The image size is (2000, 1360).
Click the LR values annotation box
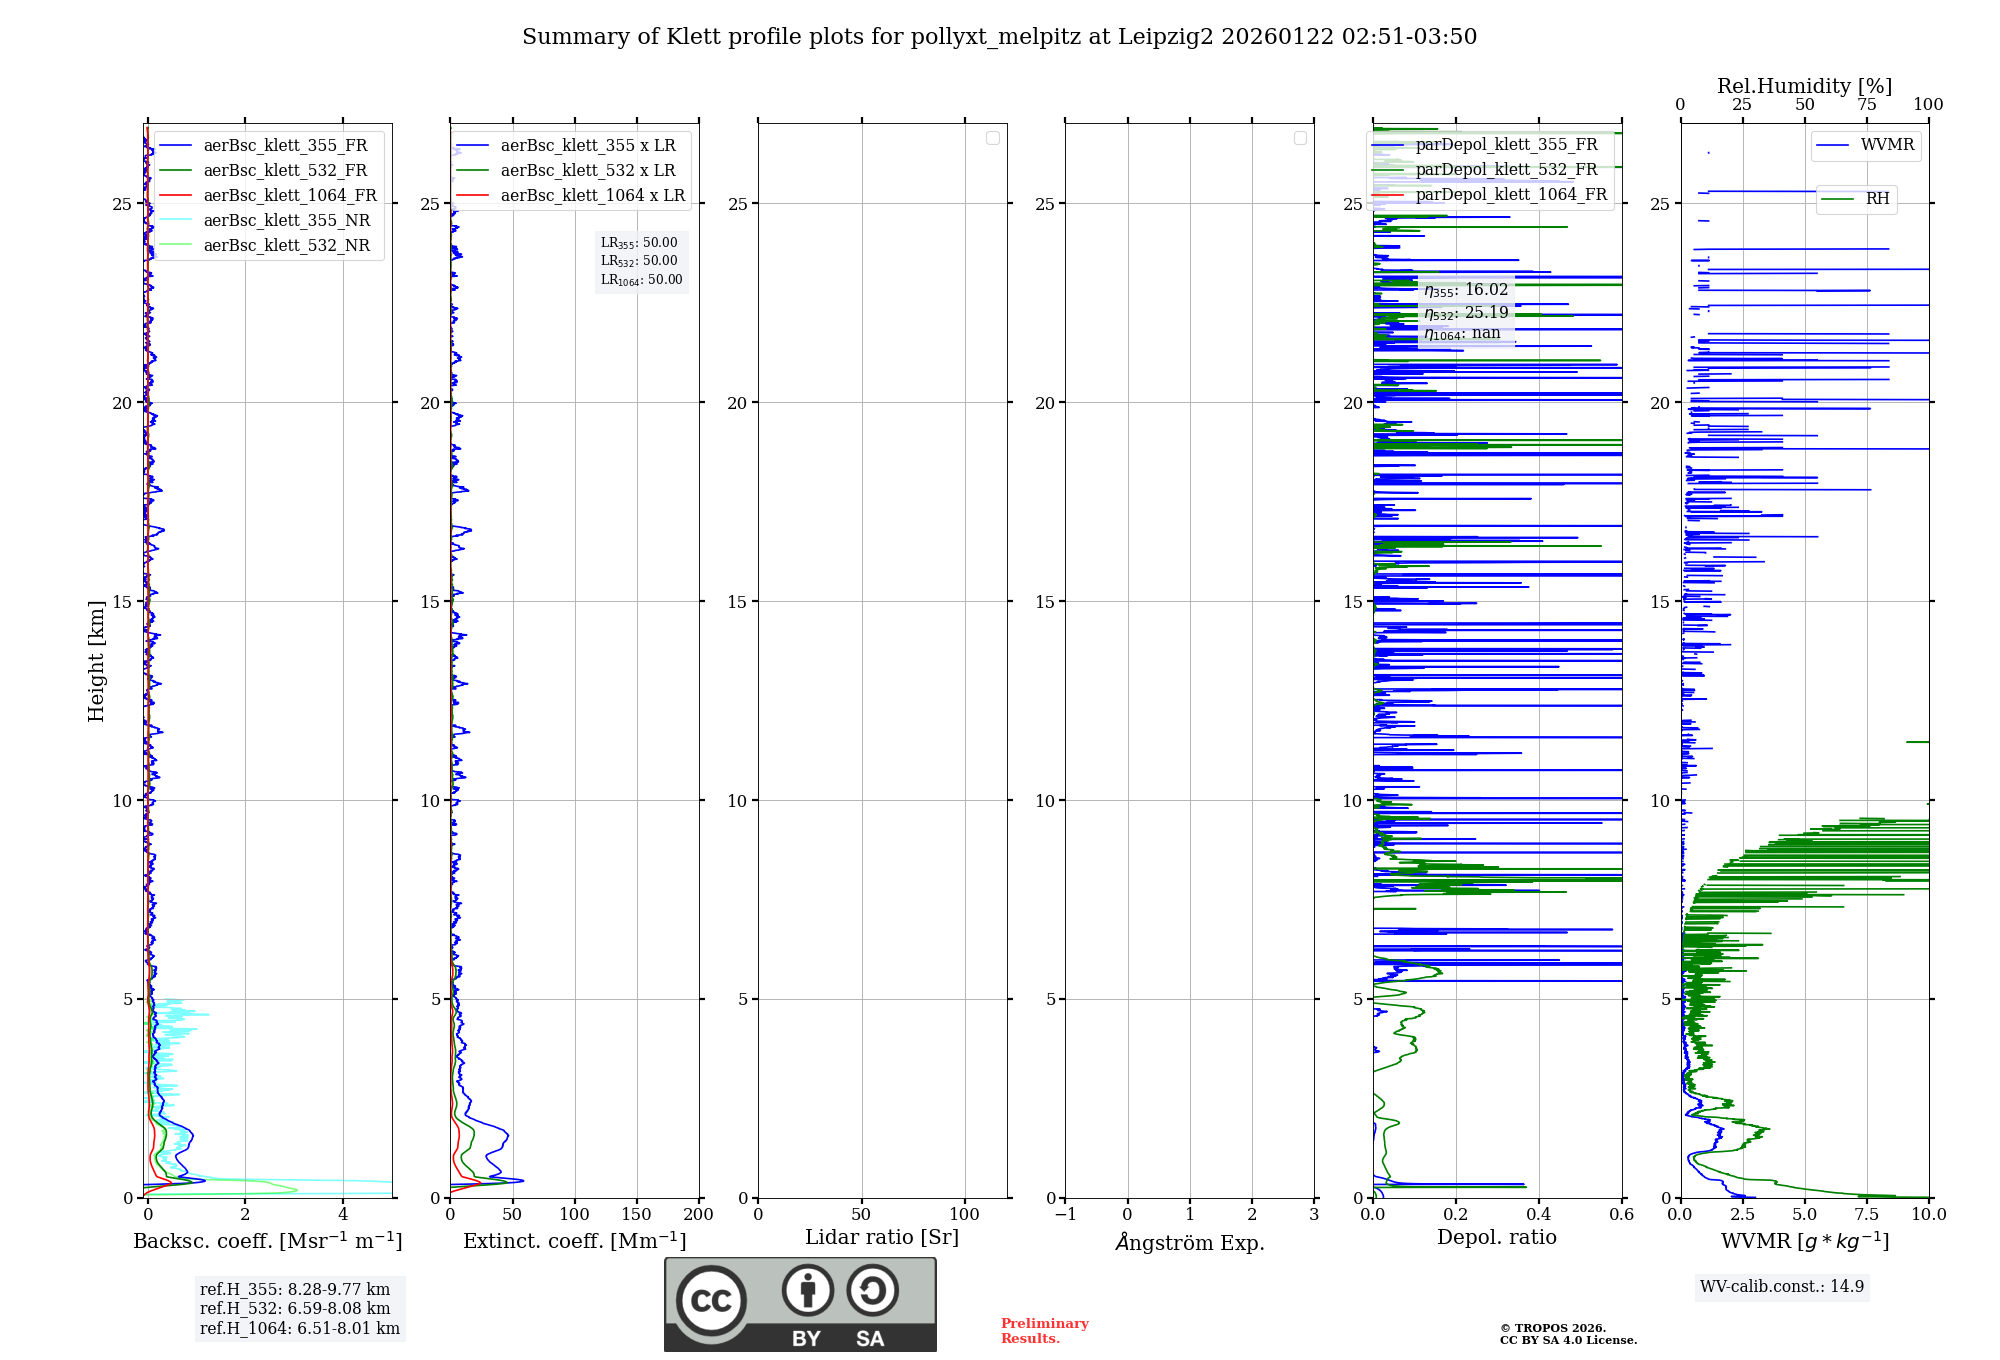tap(641, 261)
